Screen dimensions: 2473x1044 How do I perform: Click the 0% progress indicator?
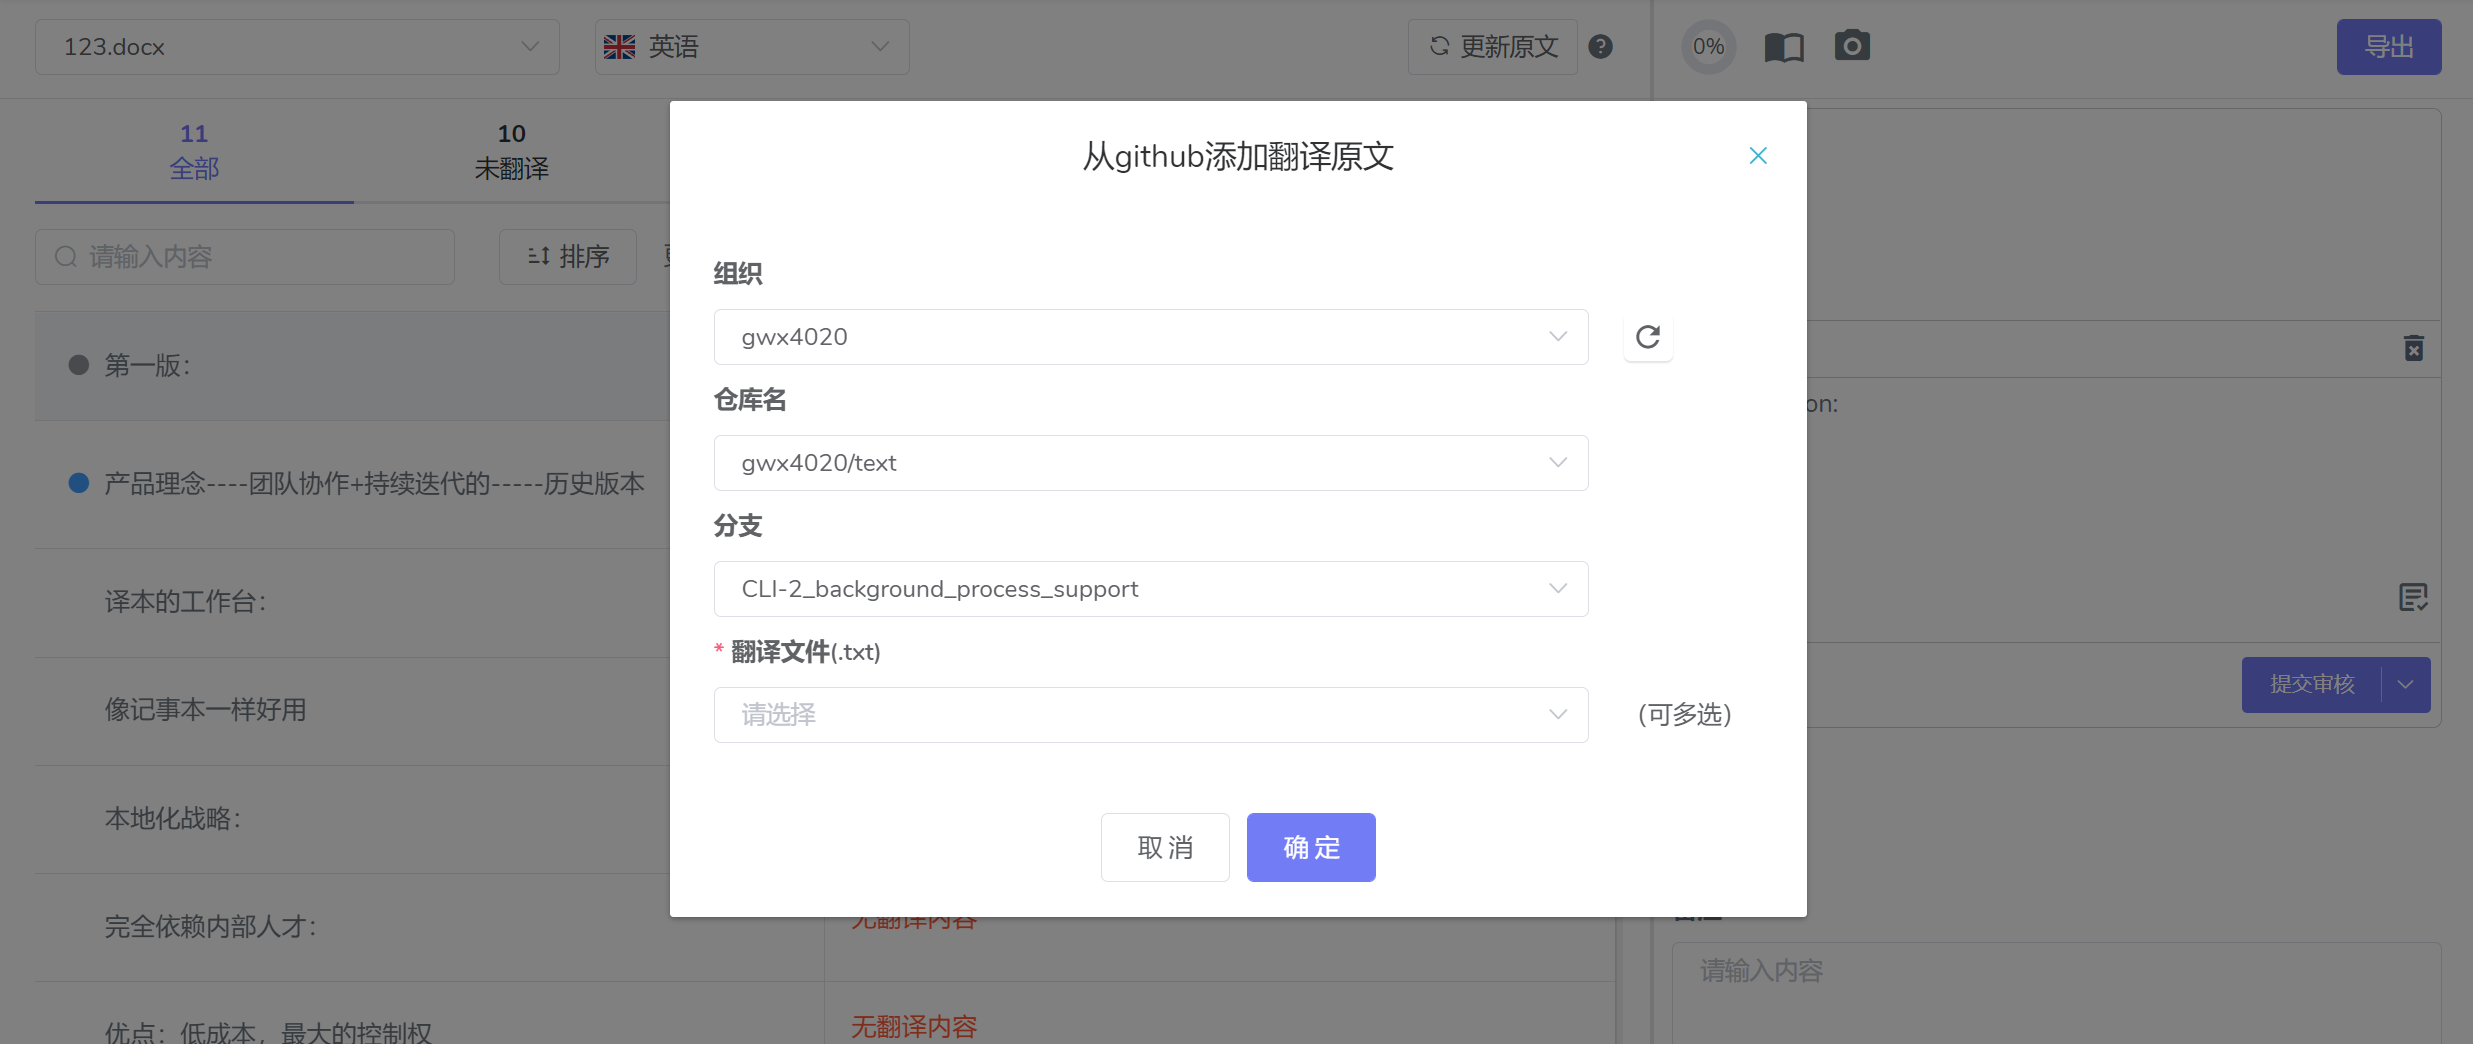tap(1708, 47)
